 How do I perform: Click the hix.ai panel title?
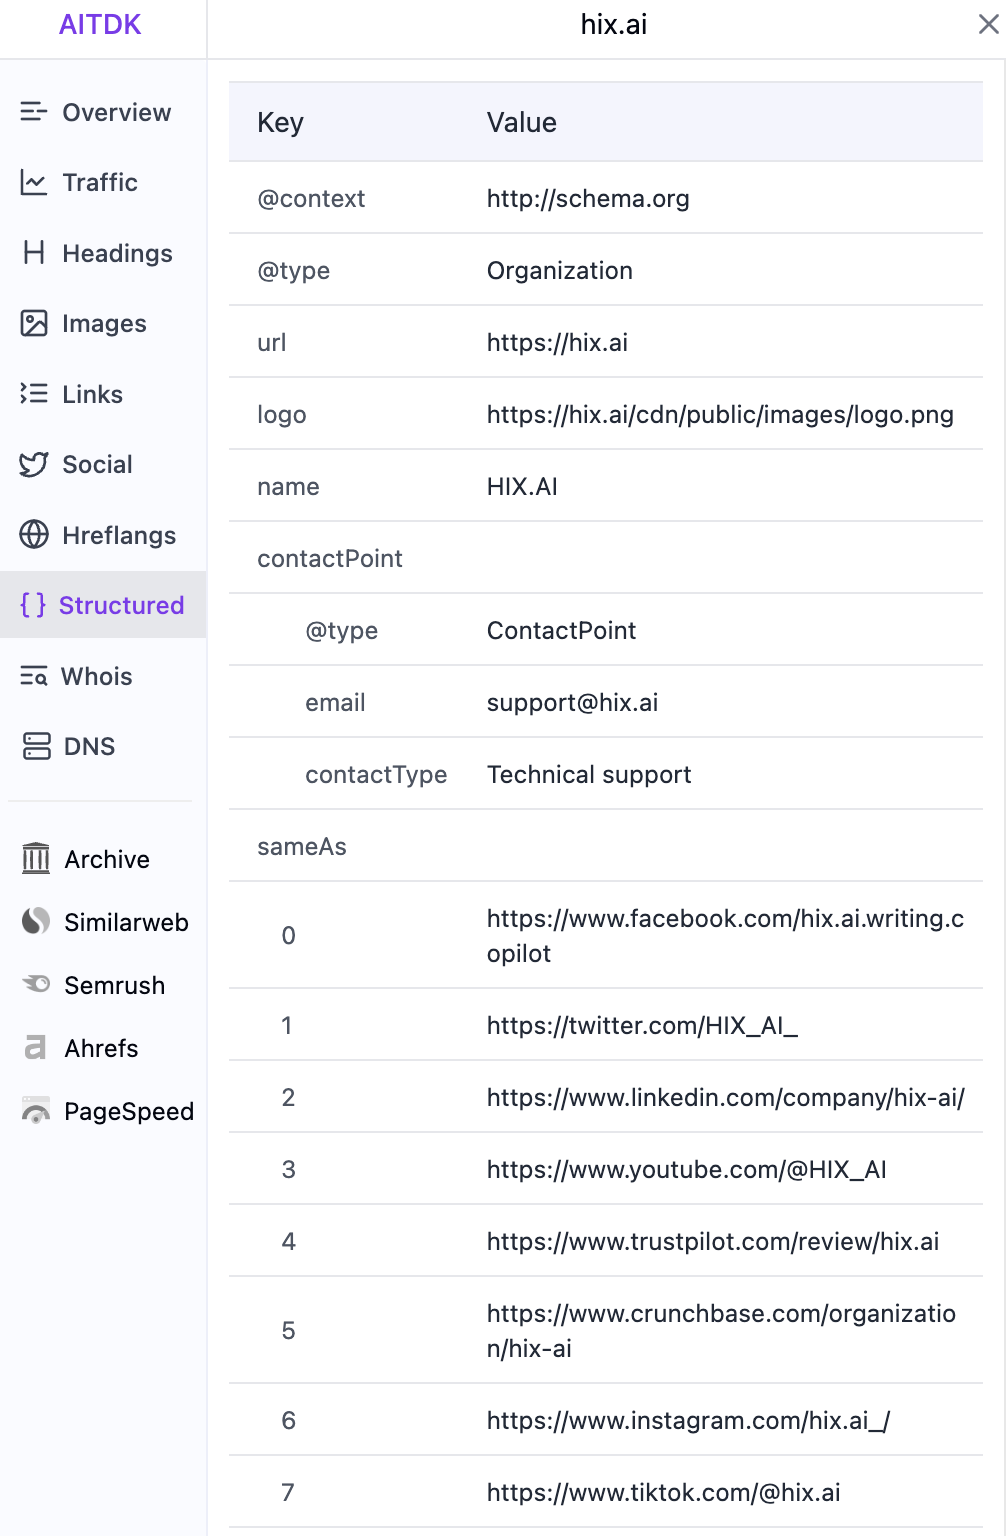(614, 24)
